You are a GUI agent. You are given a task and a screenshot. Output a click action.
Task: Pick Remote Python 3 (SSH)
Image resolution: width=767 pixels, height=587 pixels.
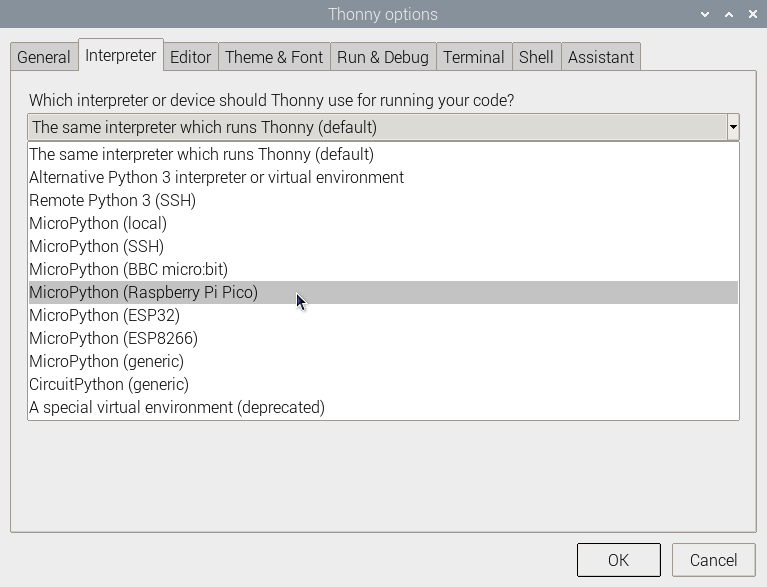(x=112, y=201)
